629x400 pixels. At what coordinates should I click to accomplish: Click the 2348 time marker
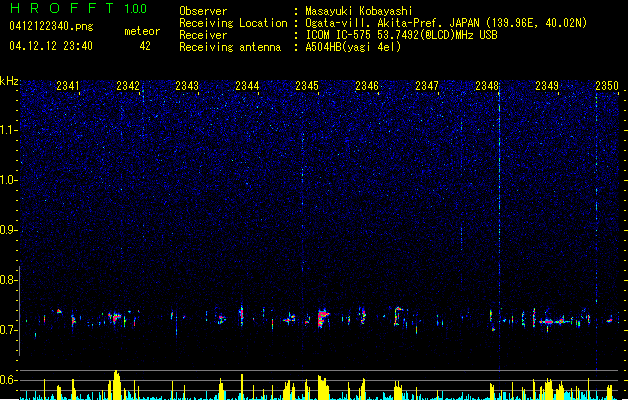[487, 86]
